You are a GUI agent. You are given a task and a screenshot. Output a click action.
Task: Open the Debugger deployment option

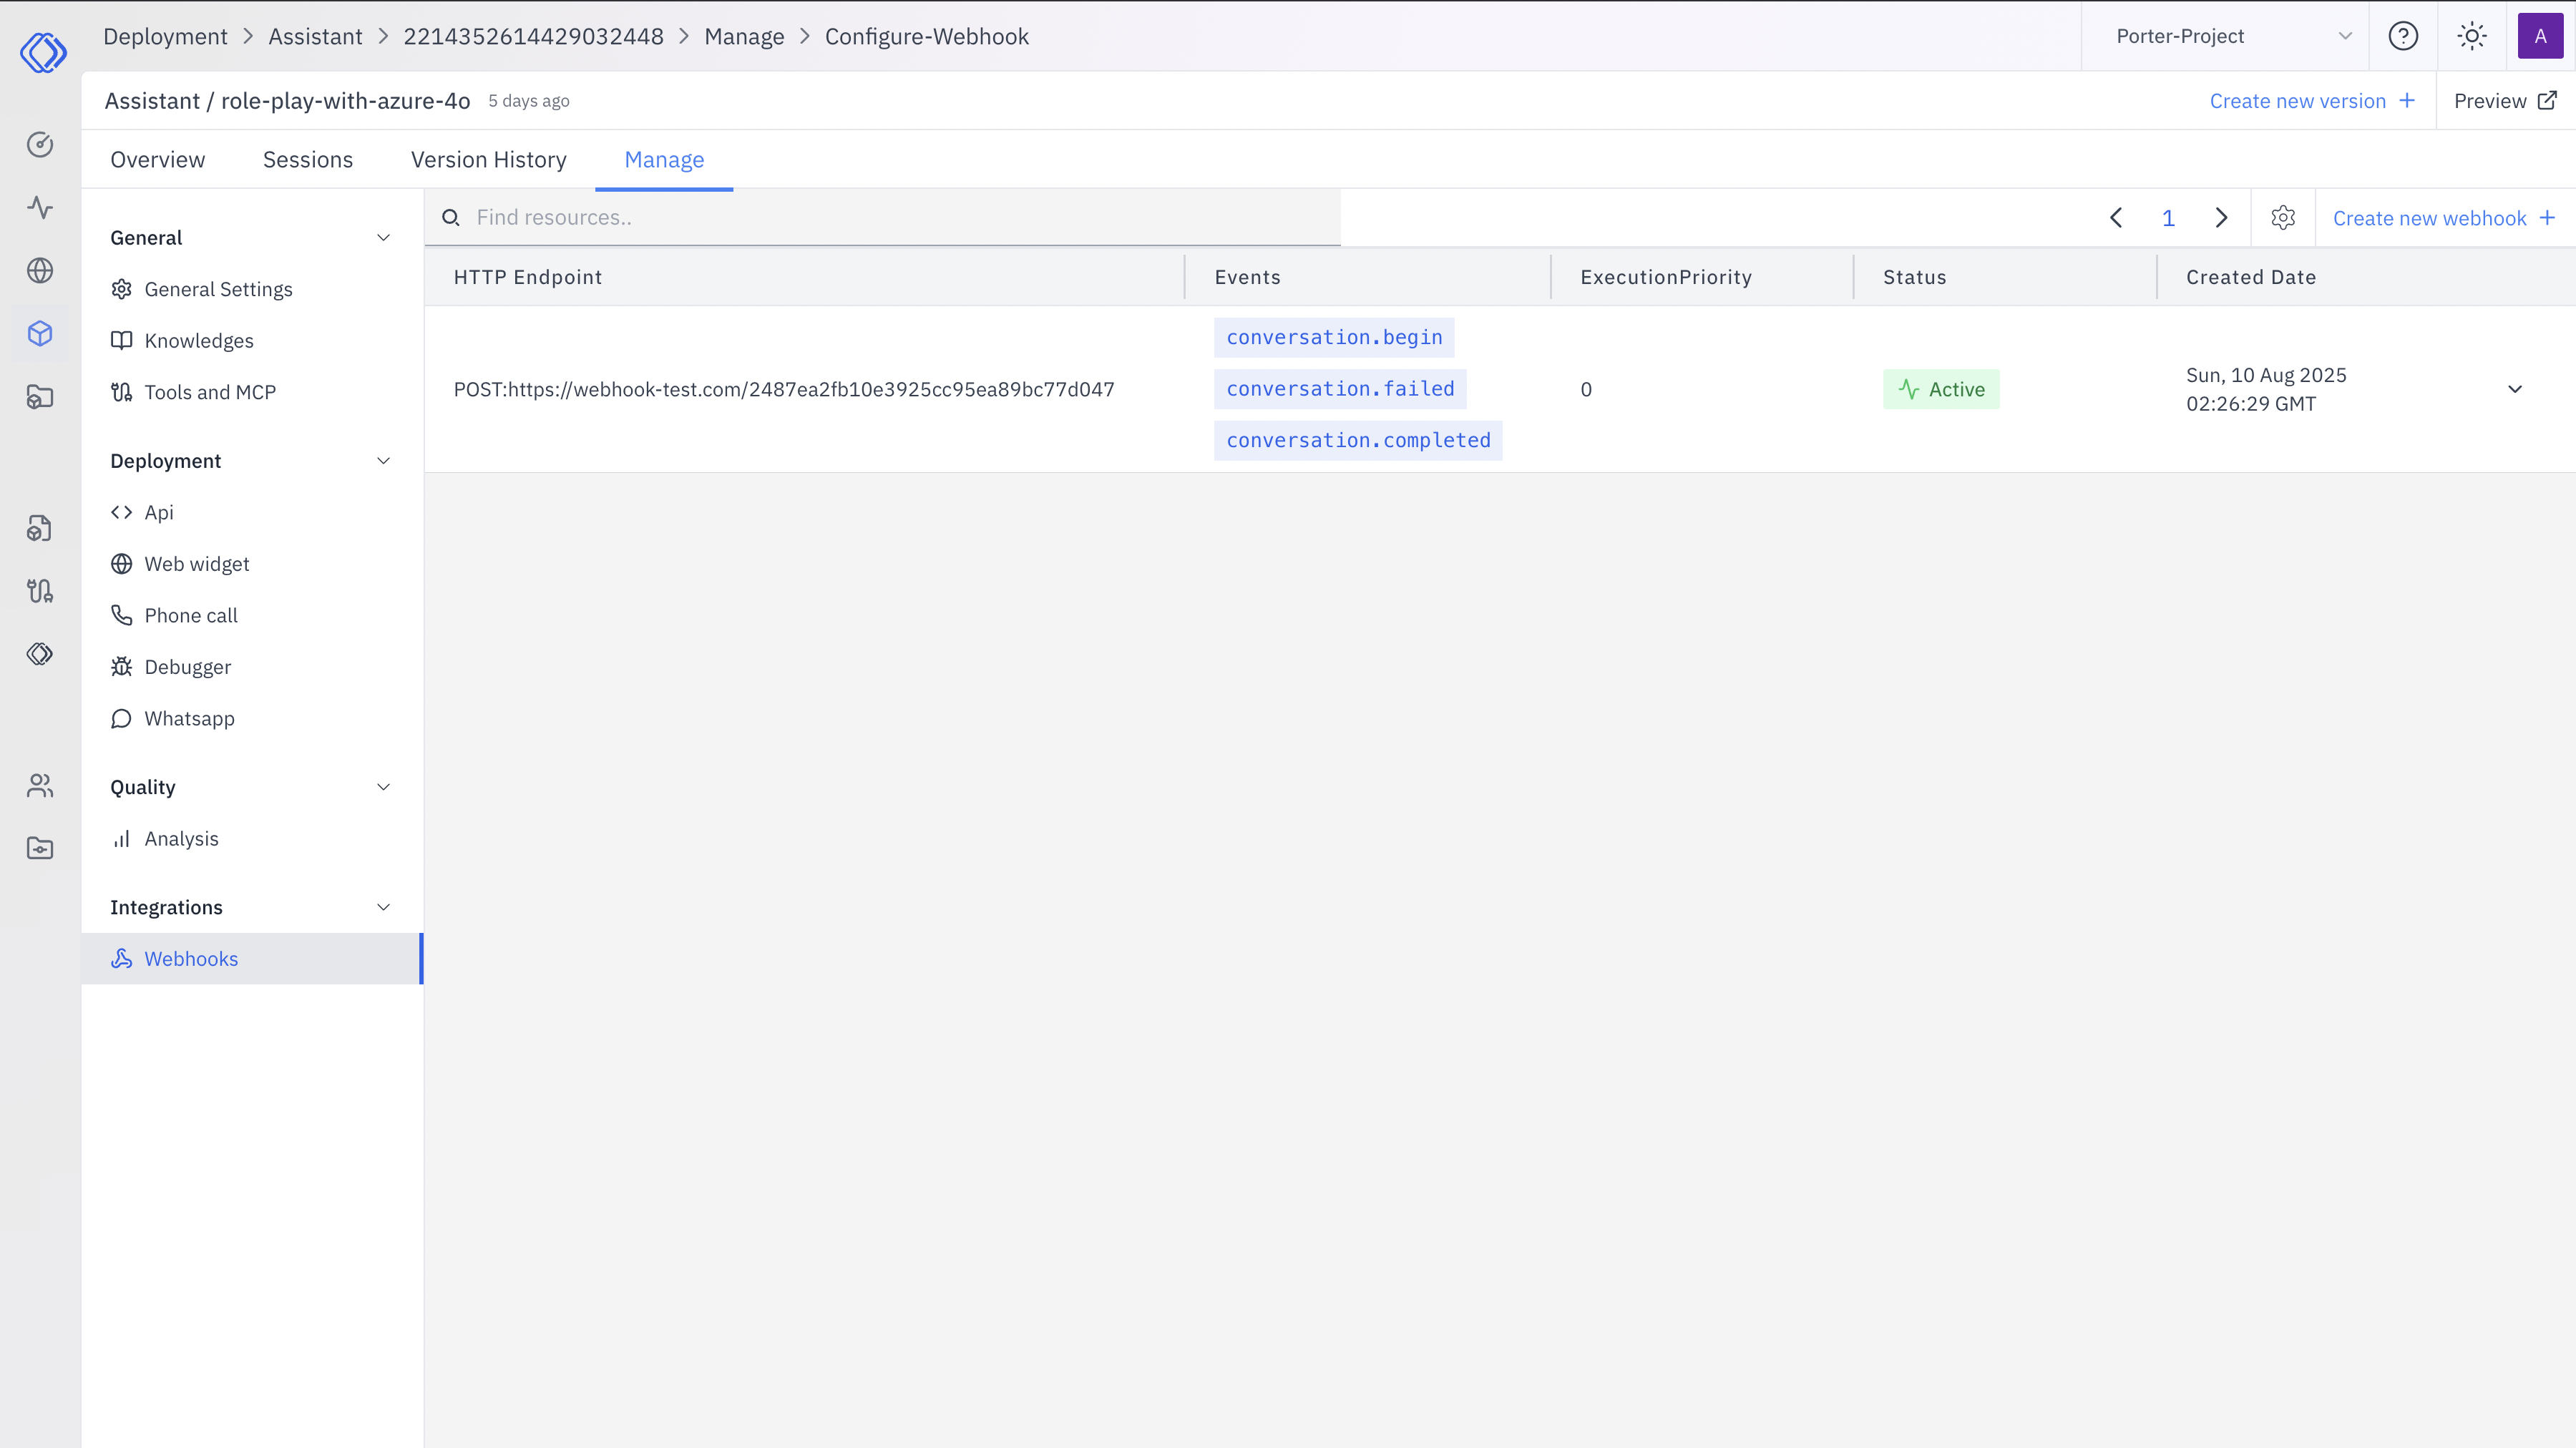(x=186, y=666)
